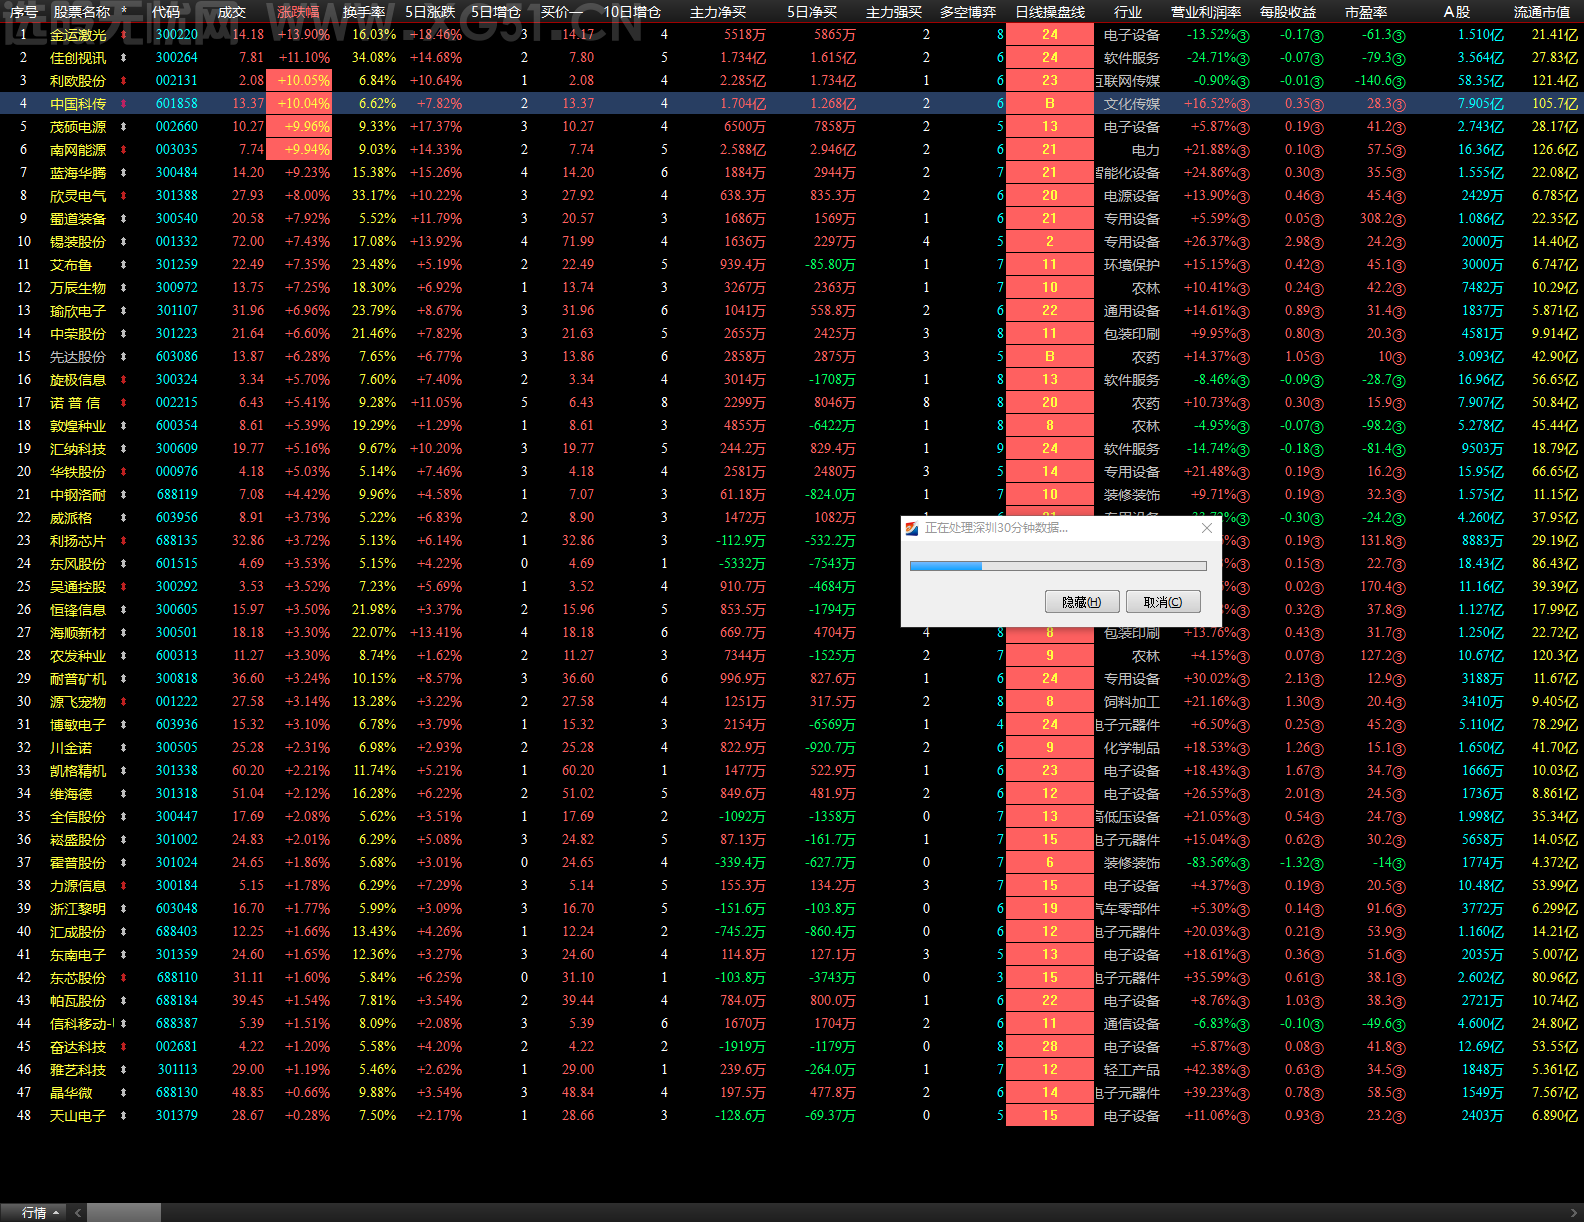Click the marker icon beside 华铁股份

point(124,472)
